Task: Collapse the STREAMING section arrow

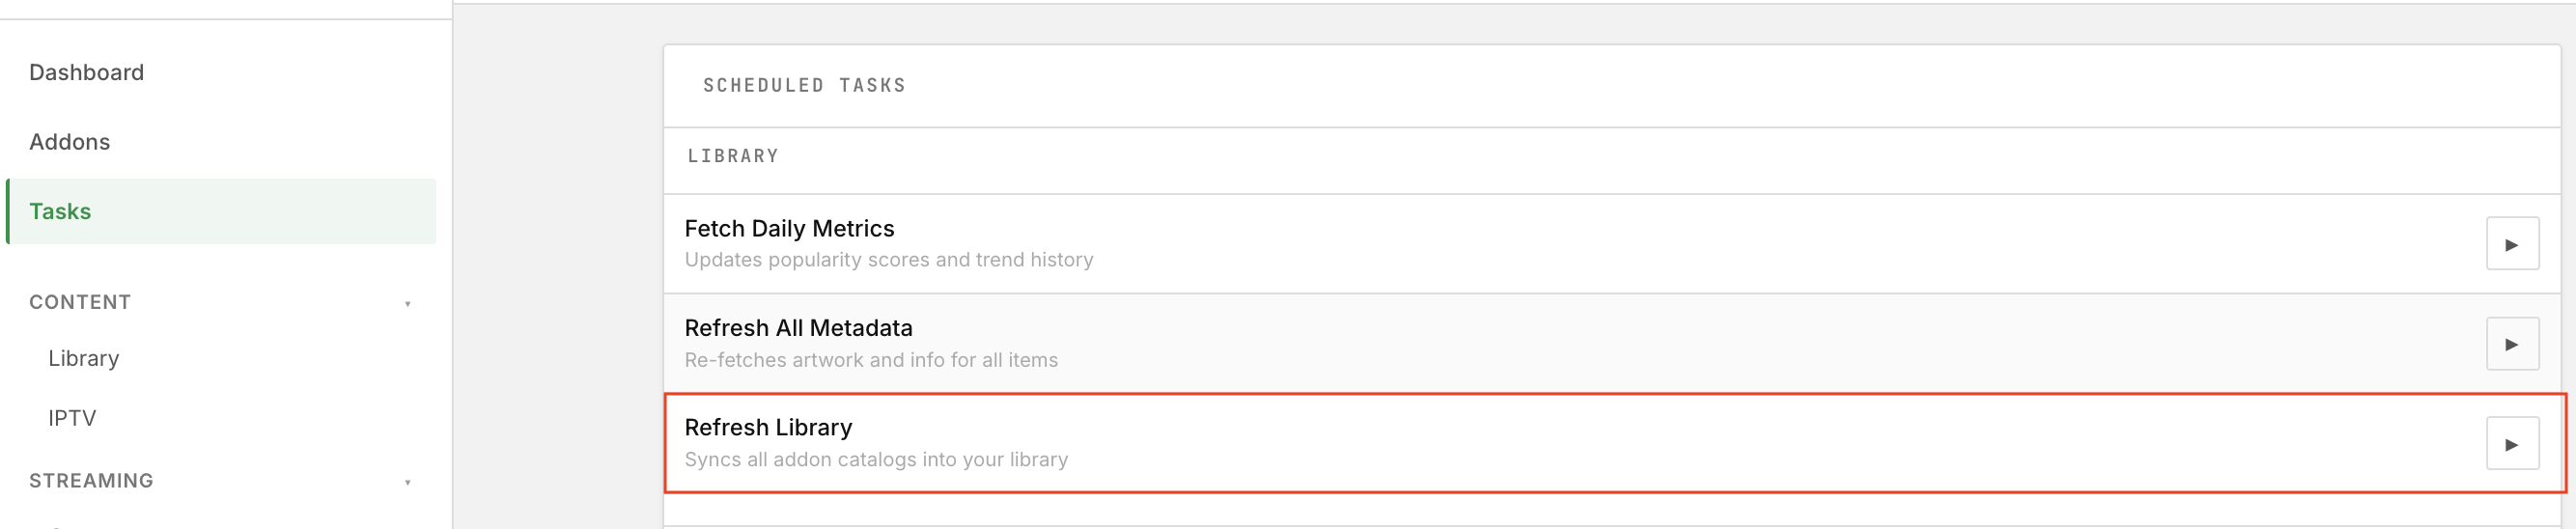Action: pos(408,482)
